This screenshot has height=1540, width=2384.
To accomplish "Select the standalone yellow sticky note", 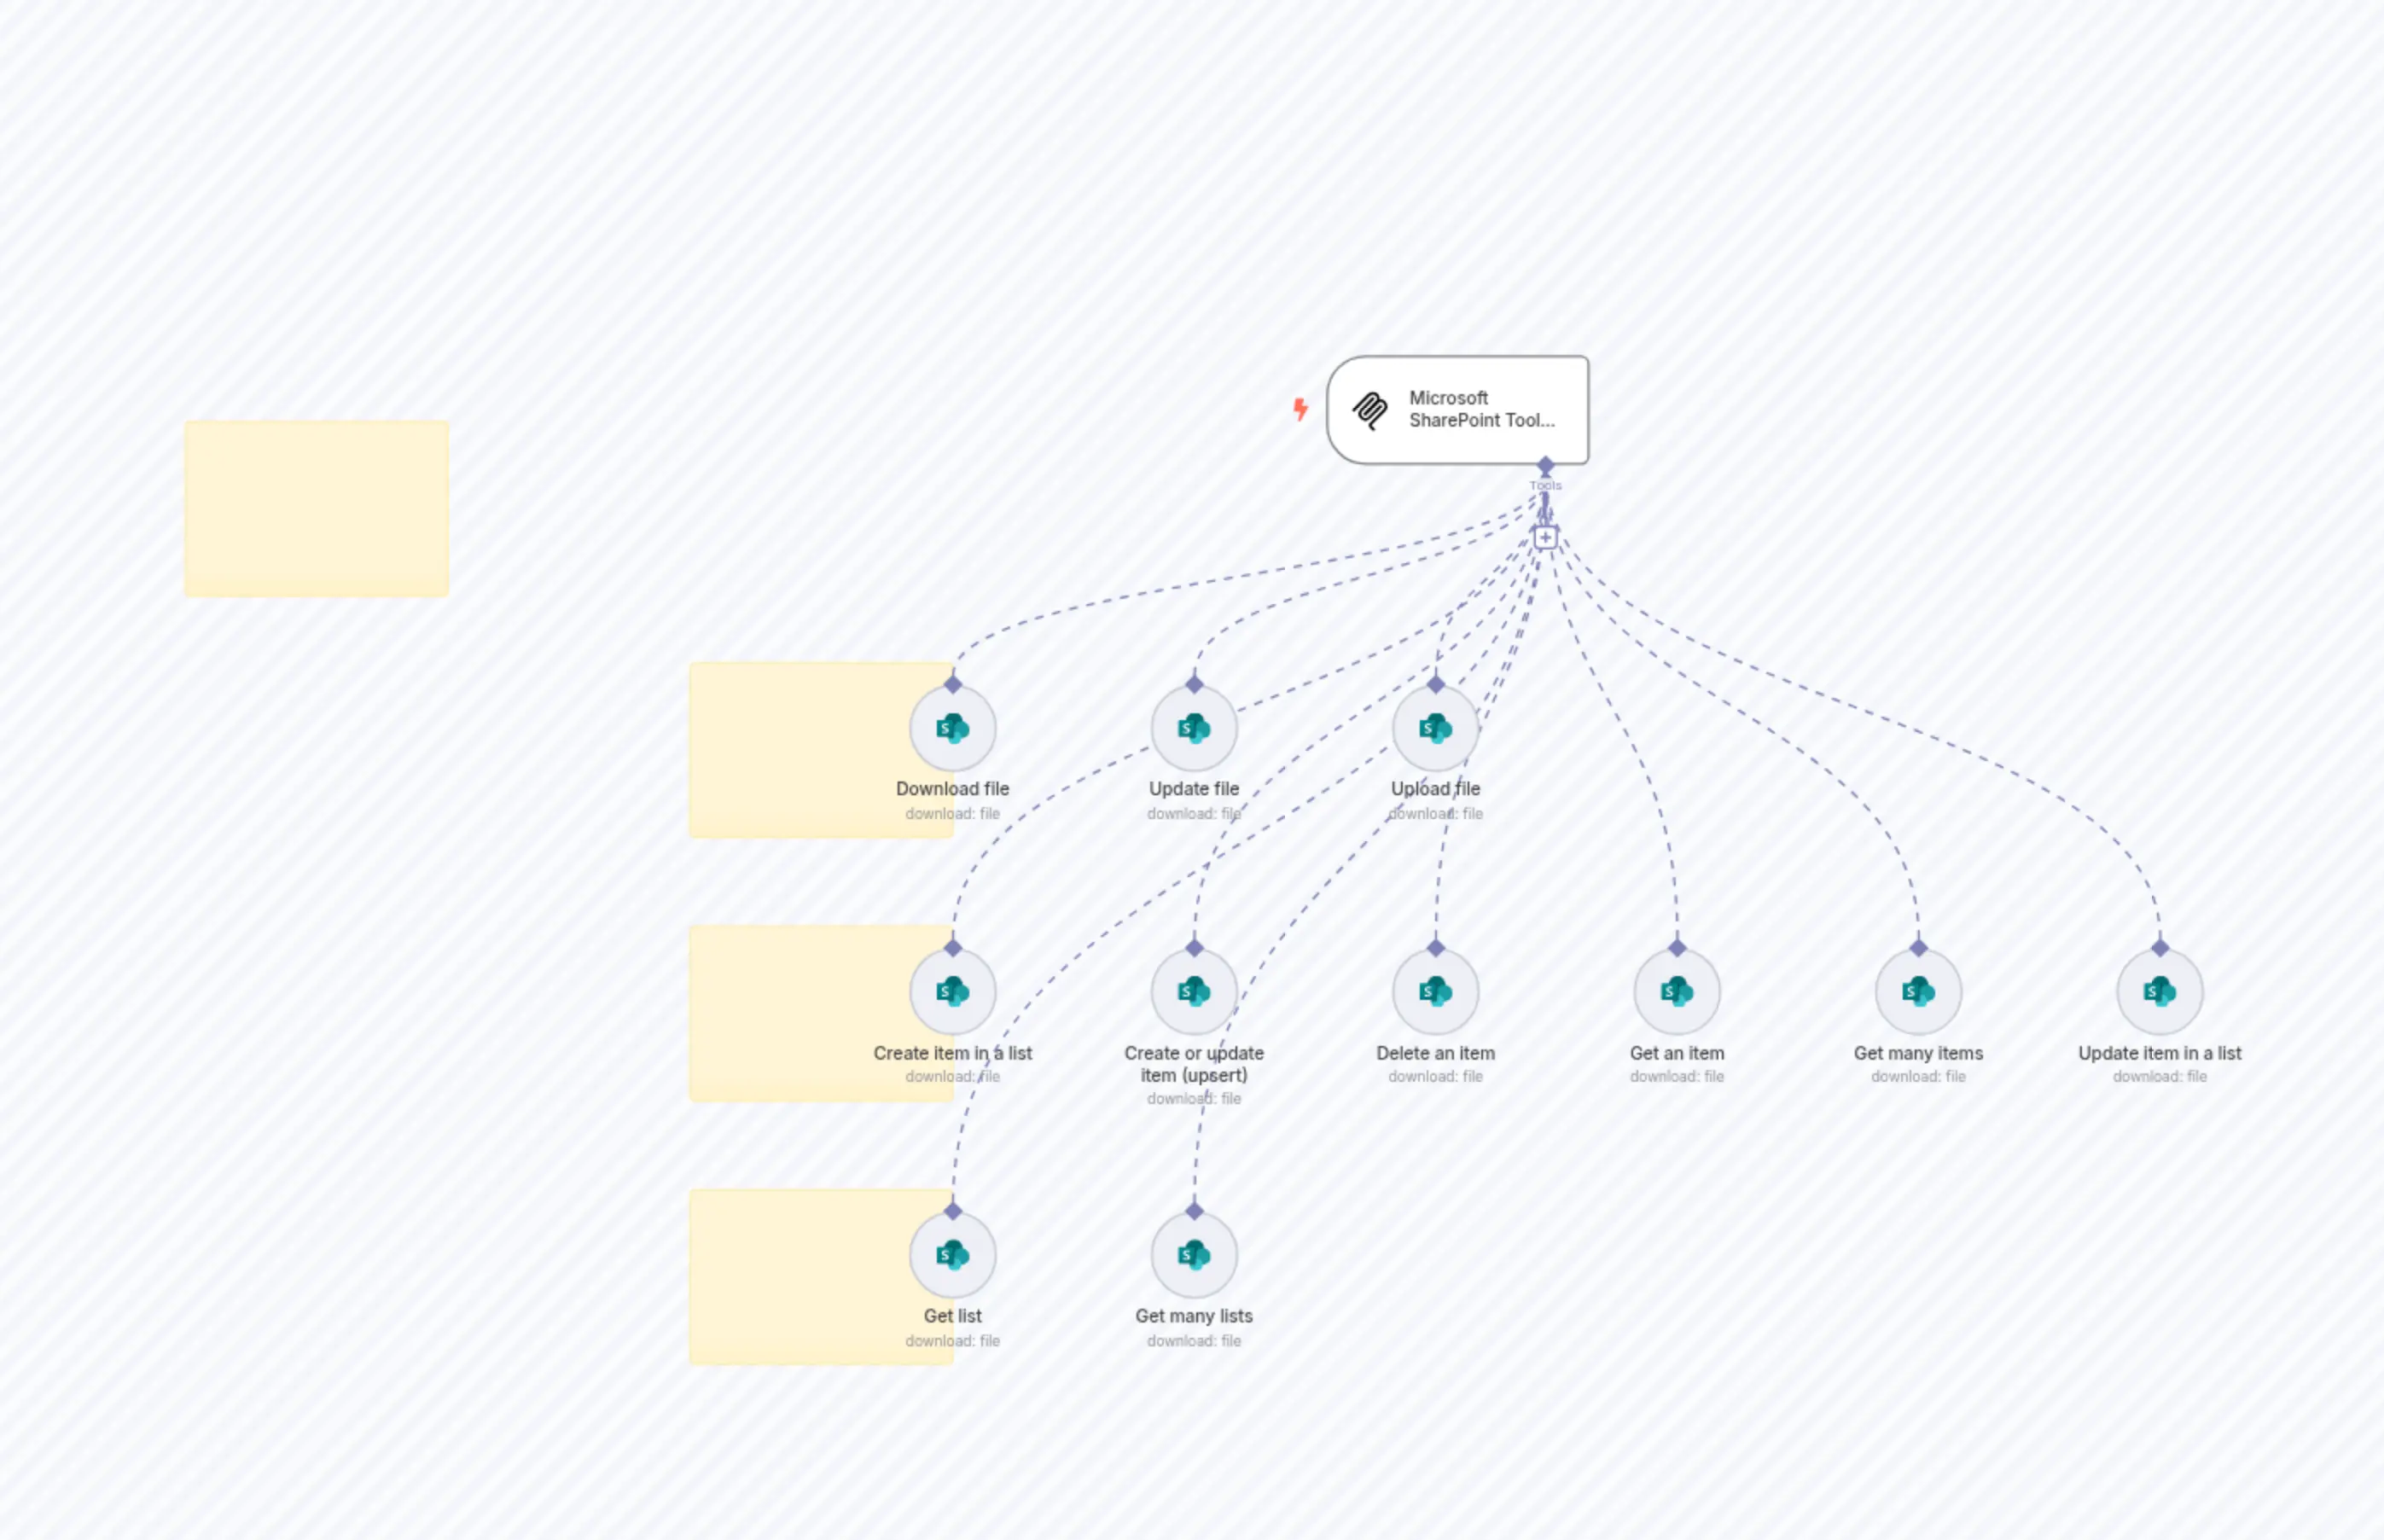I will click(316, 509).
